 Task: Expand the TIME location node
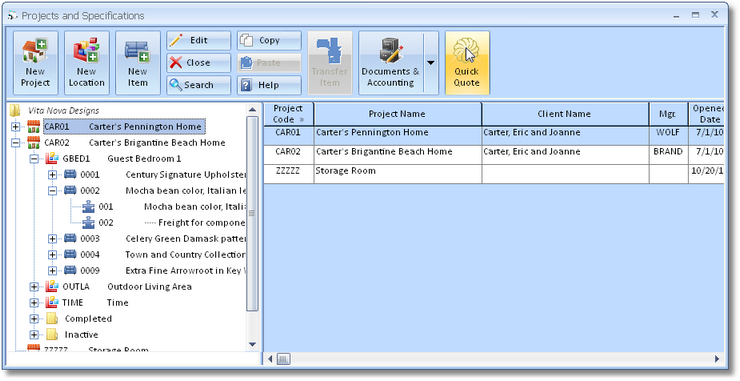click(x=34, y=303)
